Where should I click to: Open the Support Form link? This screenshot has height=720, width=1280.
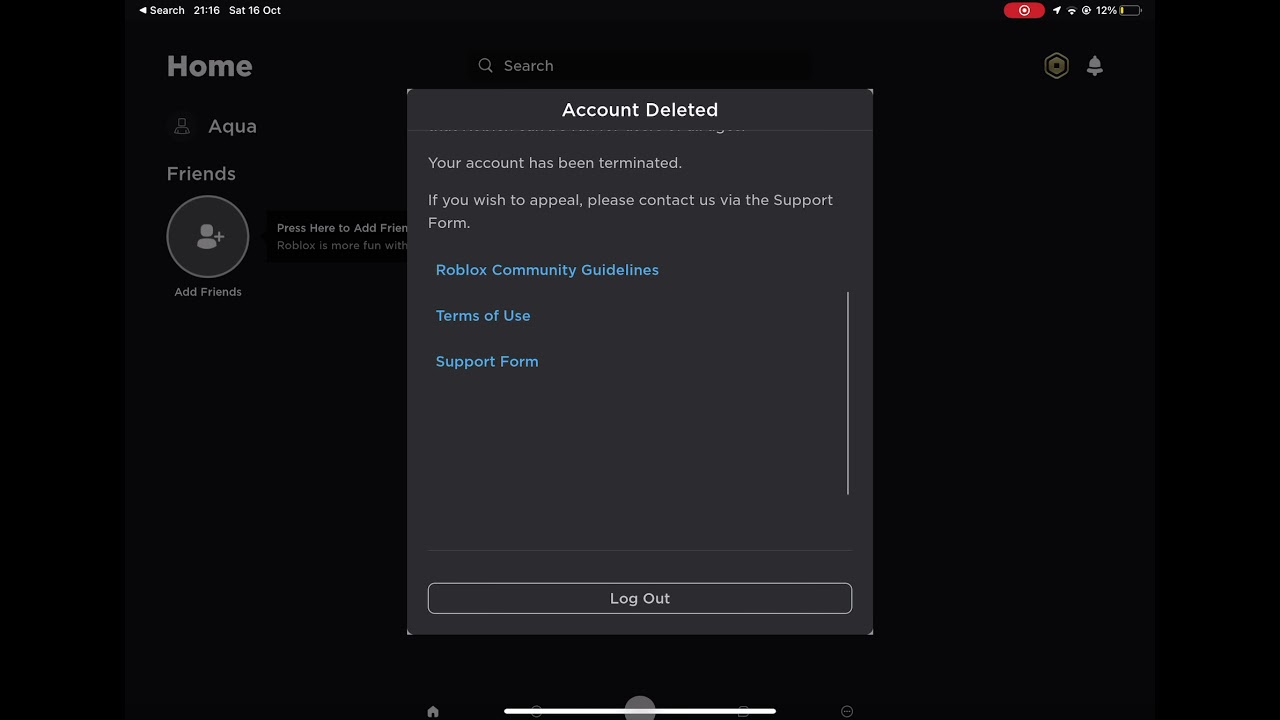(487, 362)
